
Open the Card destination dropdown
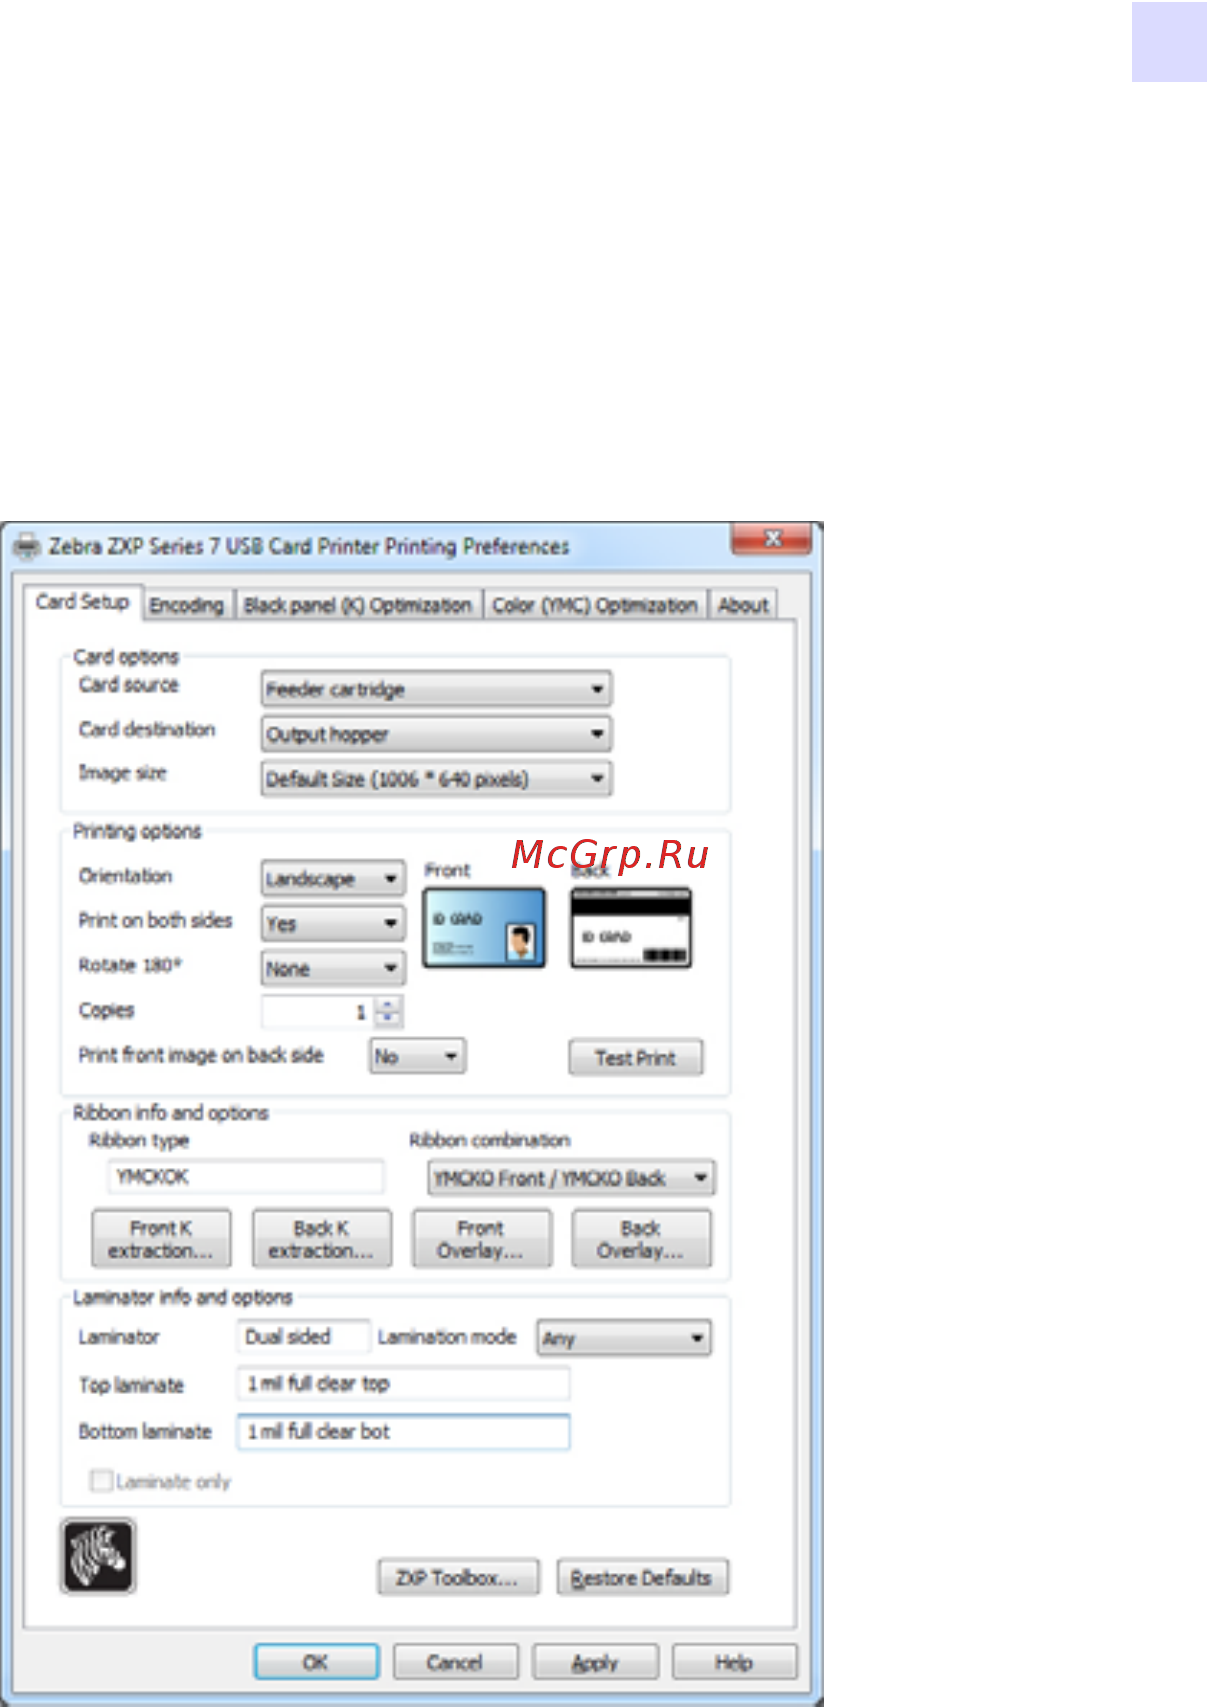coord(437,734)
